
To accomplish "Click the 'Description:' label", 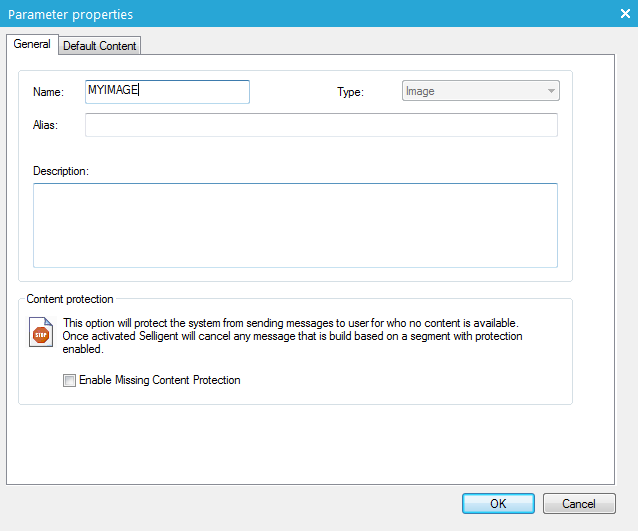I will (61, 171).
